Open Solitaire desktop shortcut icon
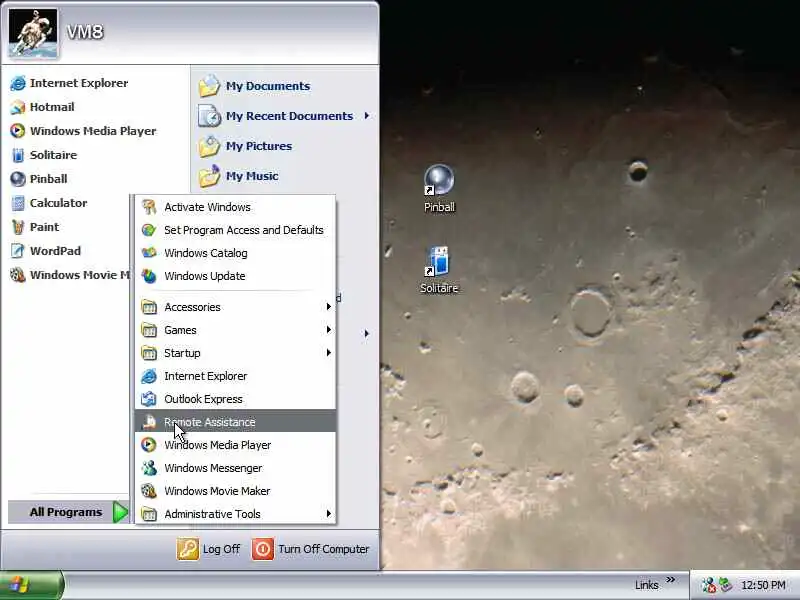Screen dimensions: 800x600 pyautogui.click(x=439, y=262)
